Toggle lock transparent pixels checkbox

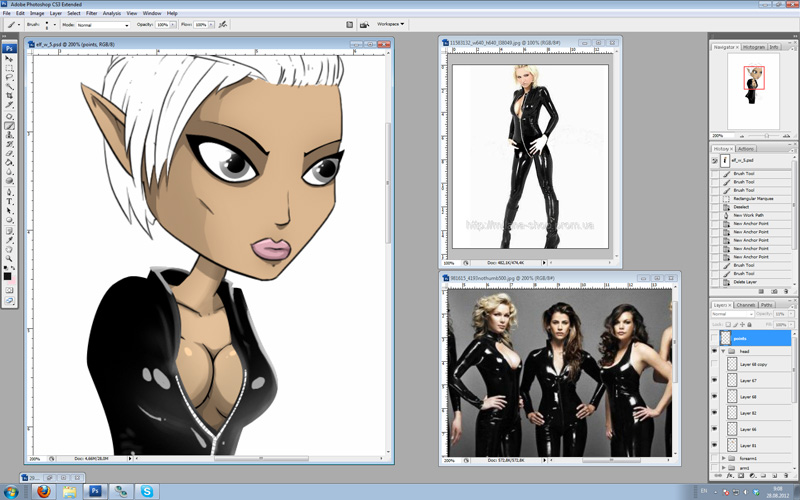tap(728, 324)
